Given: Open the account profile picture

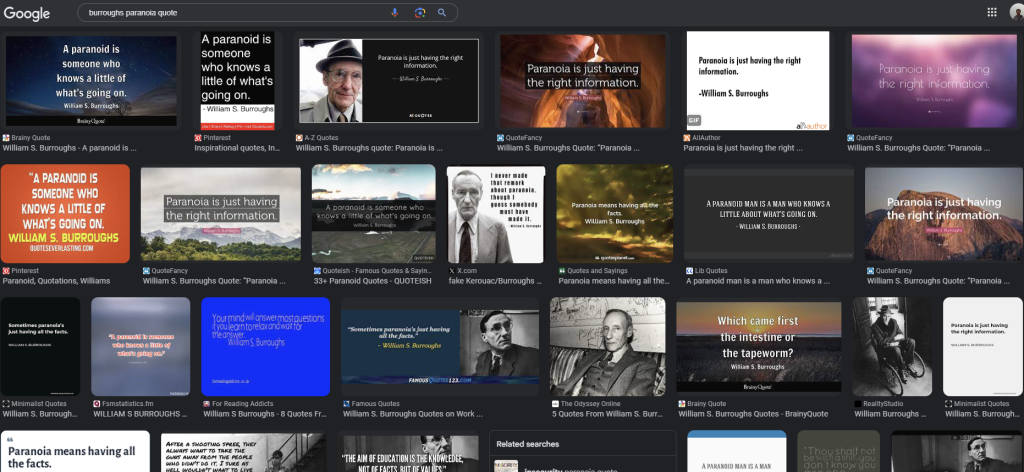Looking at the screenshot, I should pos(1016,13).
